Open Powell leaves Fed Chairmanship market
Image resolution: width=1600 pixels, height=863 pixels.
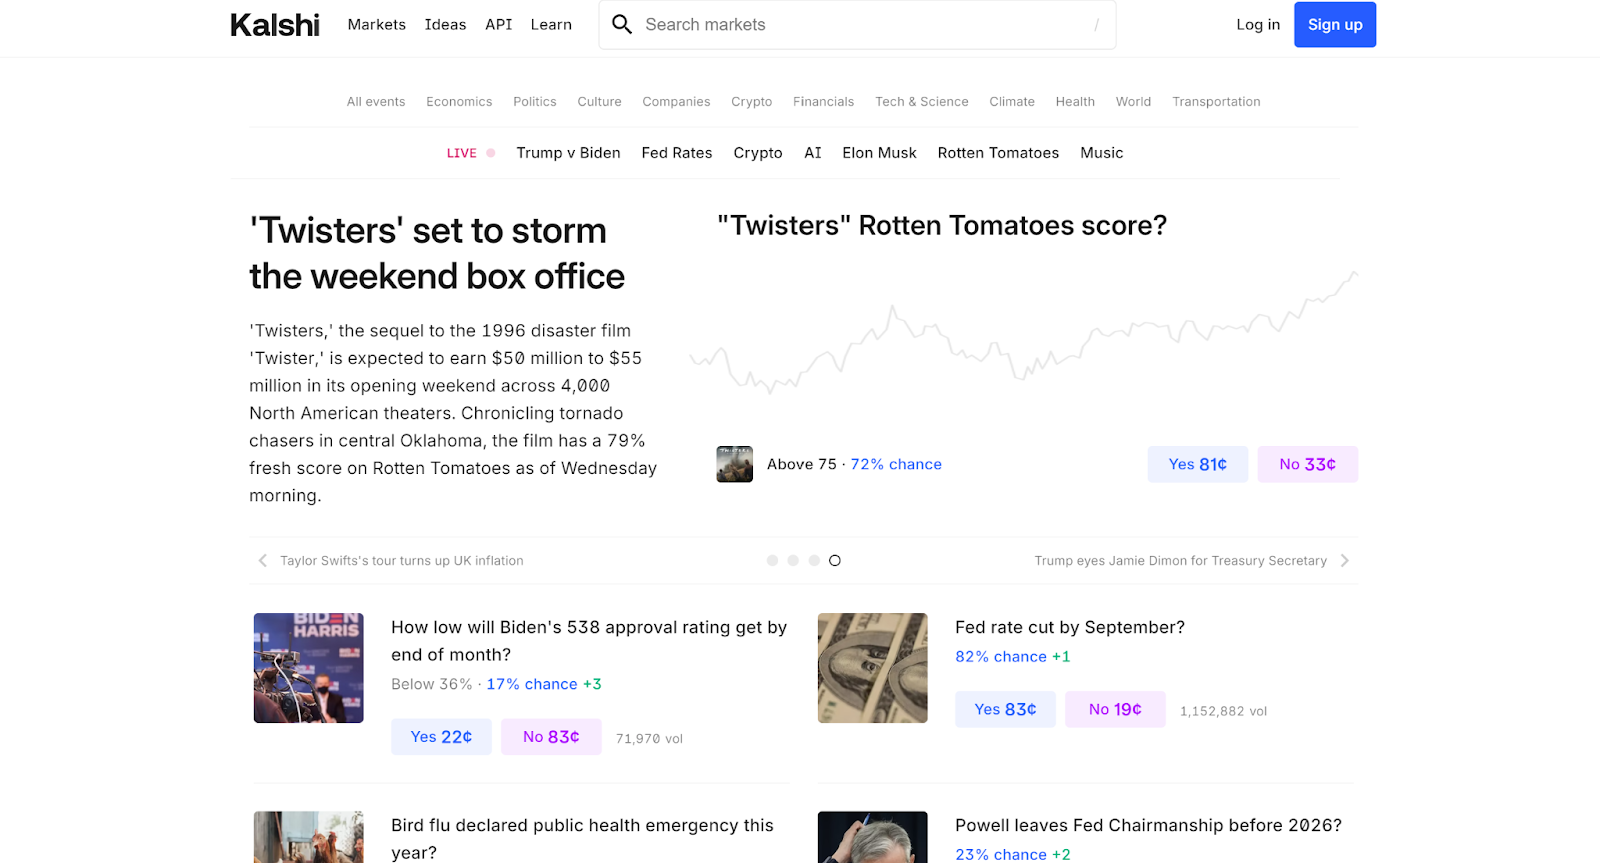(x=1148, y=825)
